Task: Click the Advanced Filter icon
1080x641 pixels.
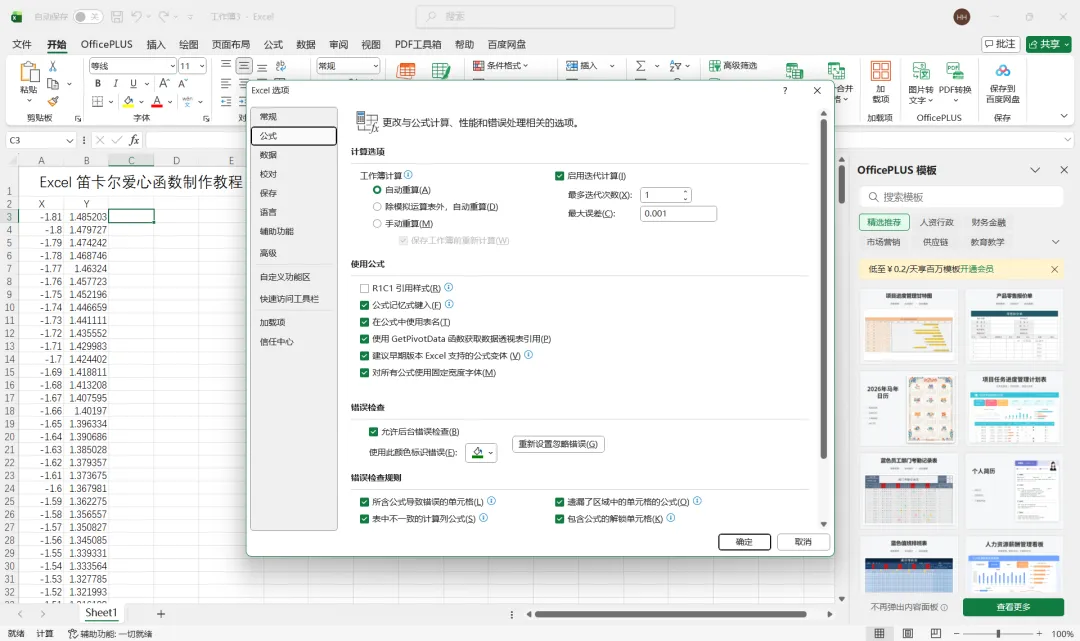Action: click(x=715, y=65)
